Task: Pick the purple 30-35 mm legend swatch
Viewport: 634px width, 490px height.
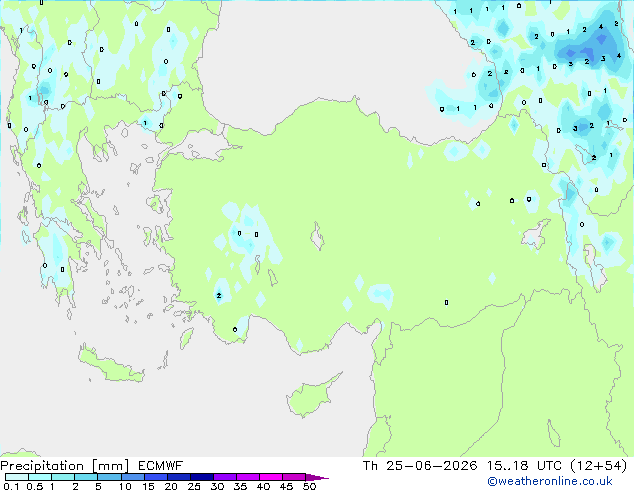Action: coord(225,477)
